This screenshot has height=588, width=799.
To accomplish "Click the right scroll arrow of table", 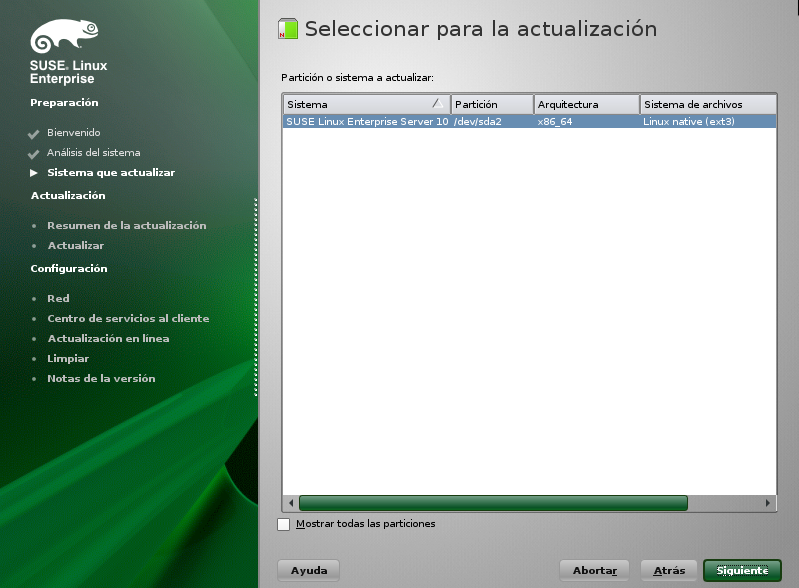I will pos(768,503).
